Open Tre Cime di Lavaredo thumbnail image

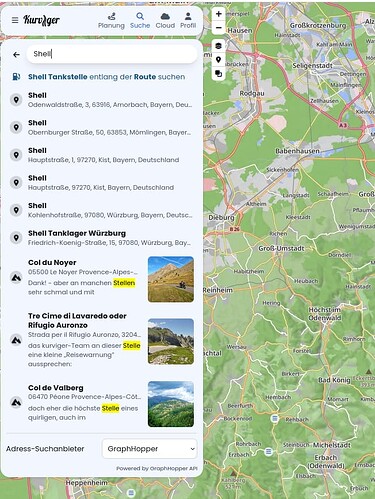coord(171,341)
